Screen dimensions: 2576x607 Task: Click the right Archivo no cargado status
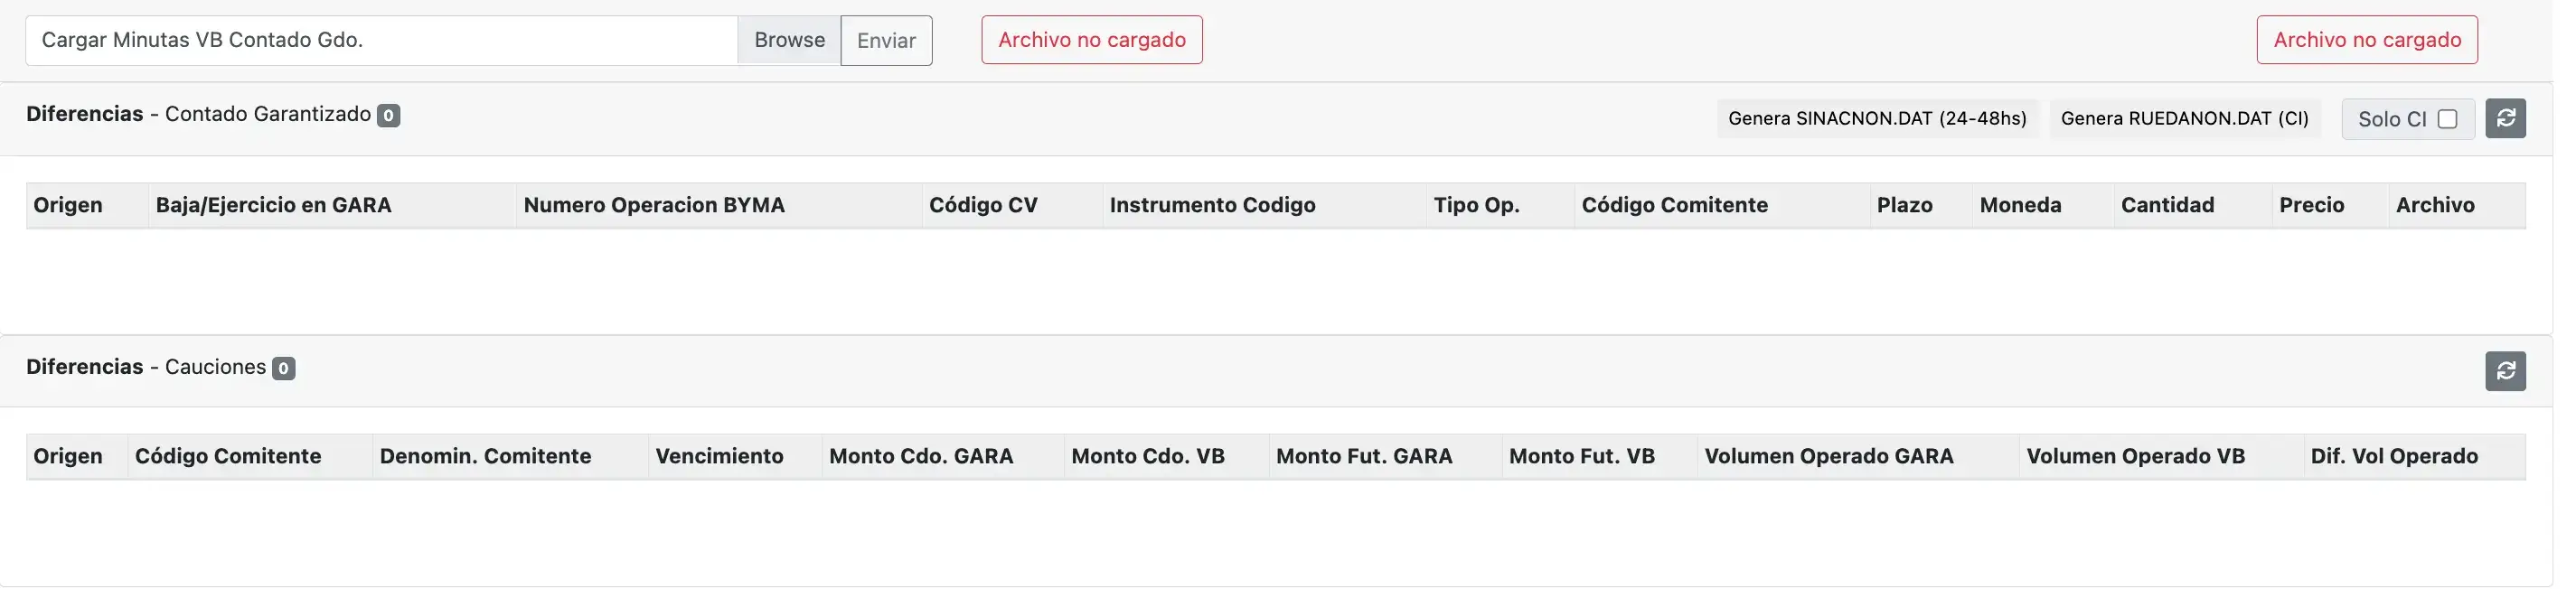(x=2367, y=40)
